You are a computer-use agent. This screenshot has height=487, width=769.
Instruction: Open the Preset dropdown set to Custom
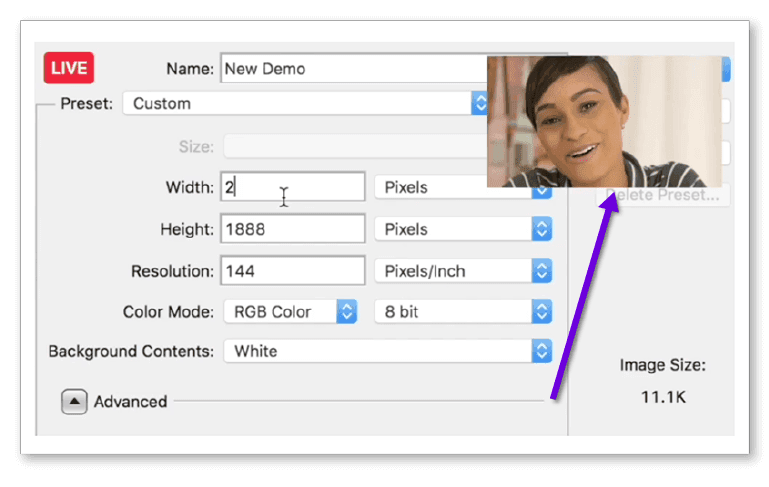304,103
